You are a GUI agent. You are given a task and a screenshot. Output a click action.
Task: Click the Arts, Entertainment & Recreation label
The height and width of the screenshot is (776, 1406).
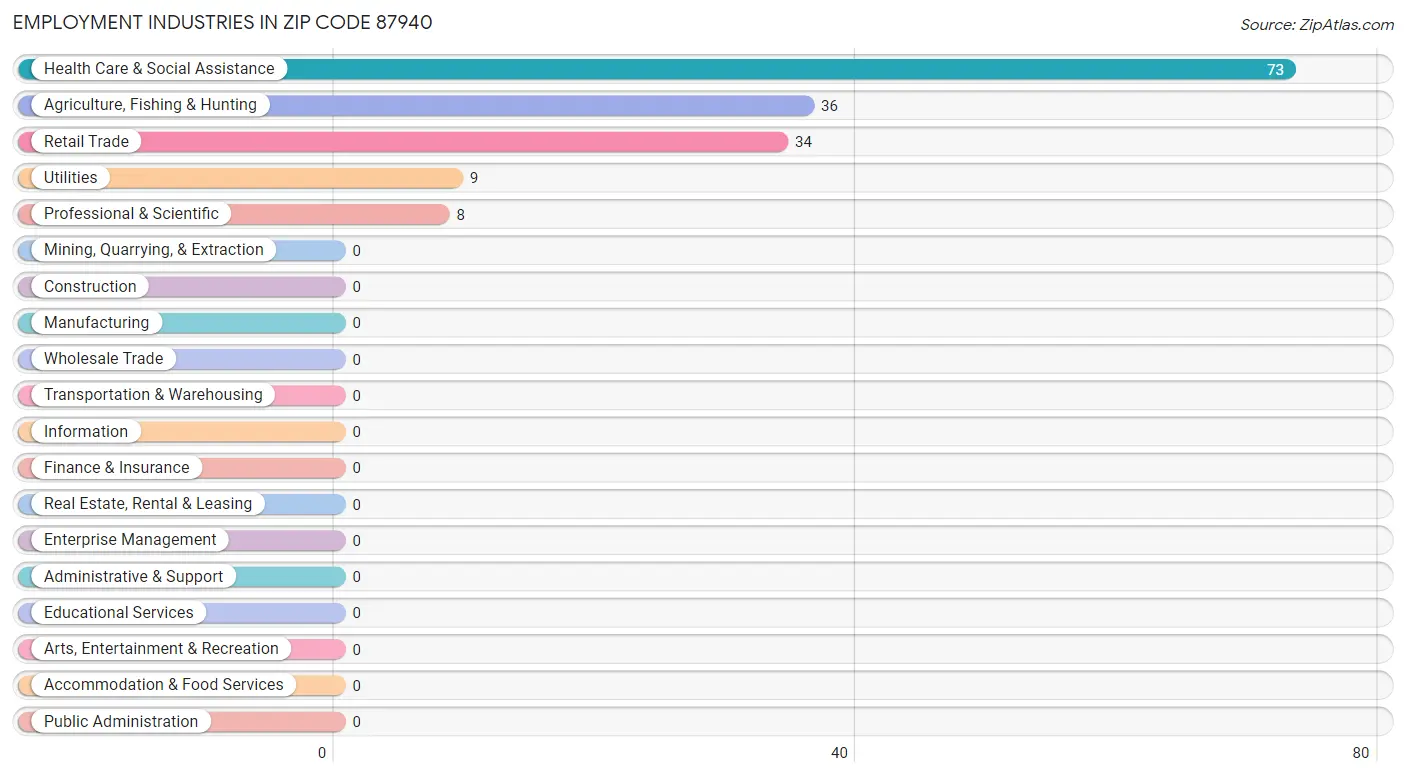(161, 649)
